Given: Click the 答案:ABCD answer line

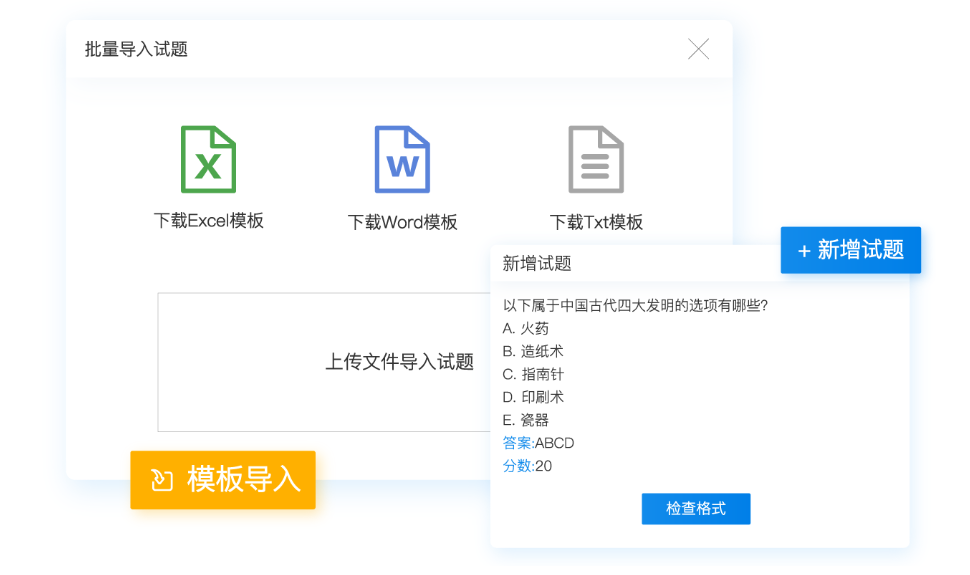Looking at the screenshot, I should point(538,443).
